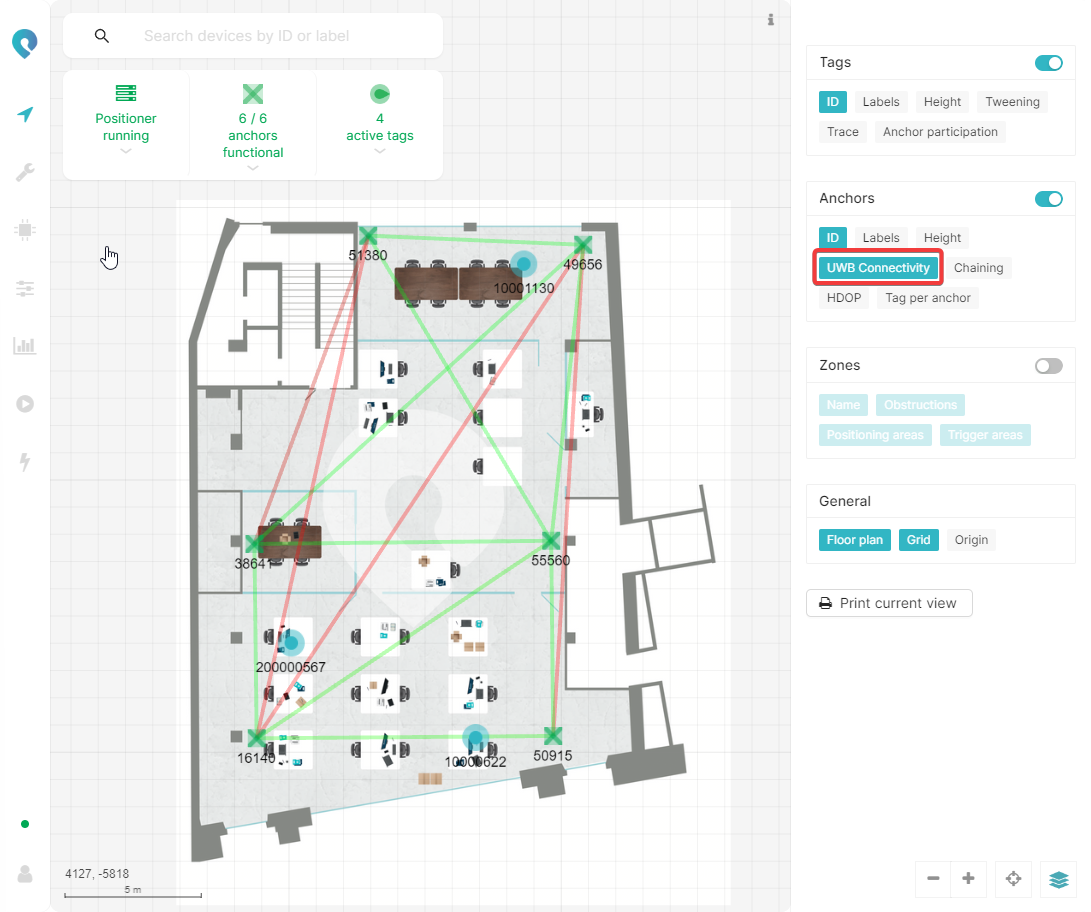Select anchor 55560 on the floor plan
Screen dimensions: 1091x912
point(549,541)
